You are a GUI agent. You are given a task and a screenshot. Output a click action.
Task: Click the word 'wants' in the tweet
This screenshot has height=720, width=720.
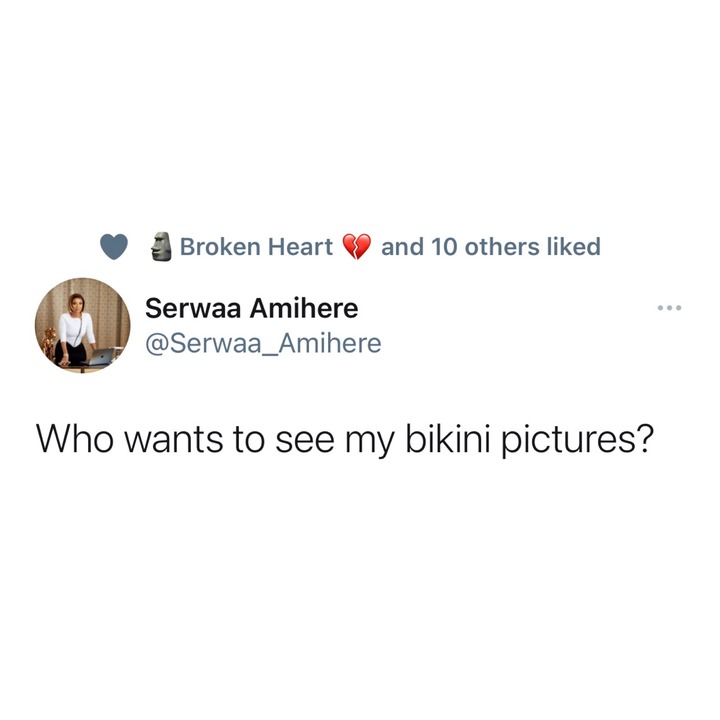pyautogui.click(x=173, y=440)
